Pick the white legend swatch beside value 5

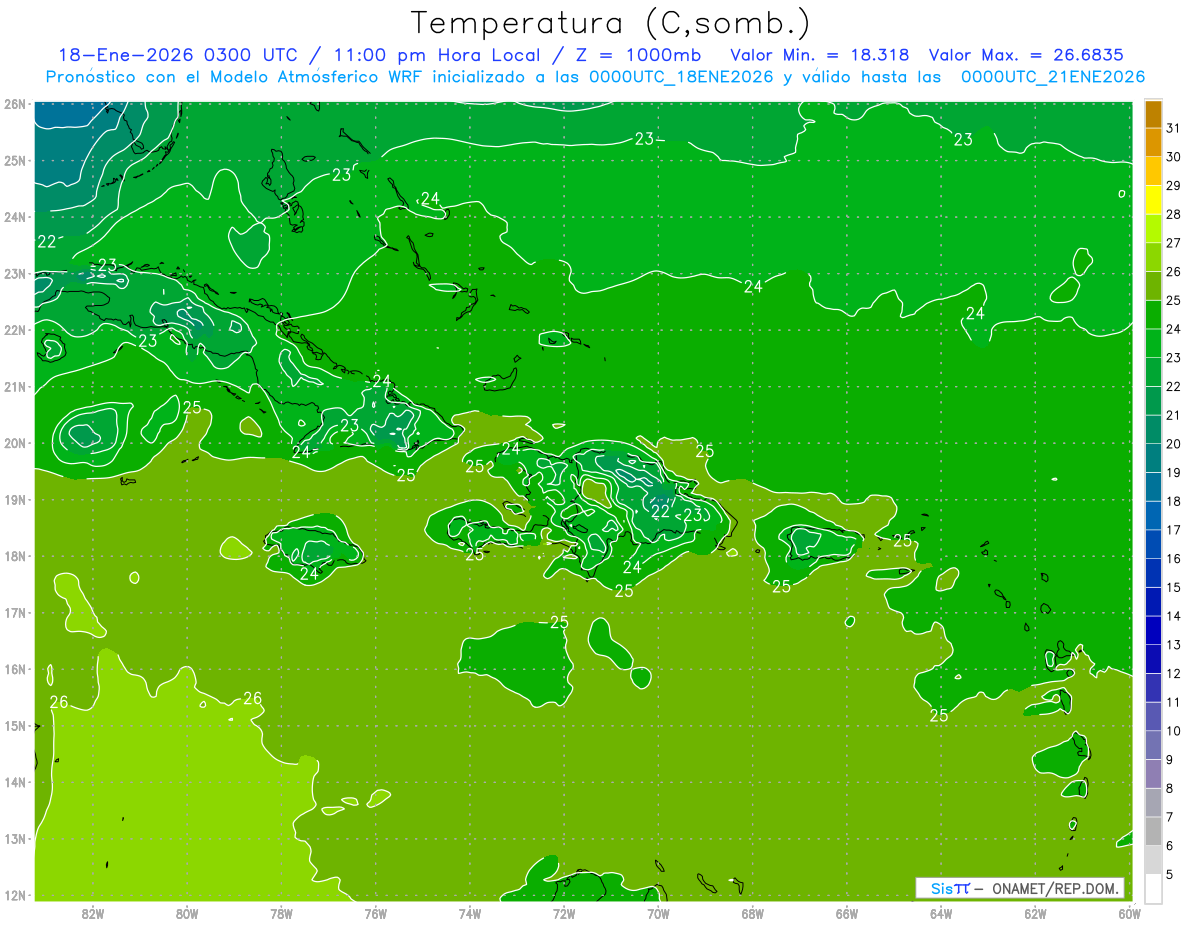[1153, 888]
